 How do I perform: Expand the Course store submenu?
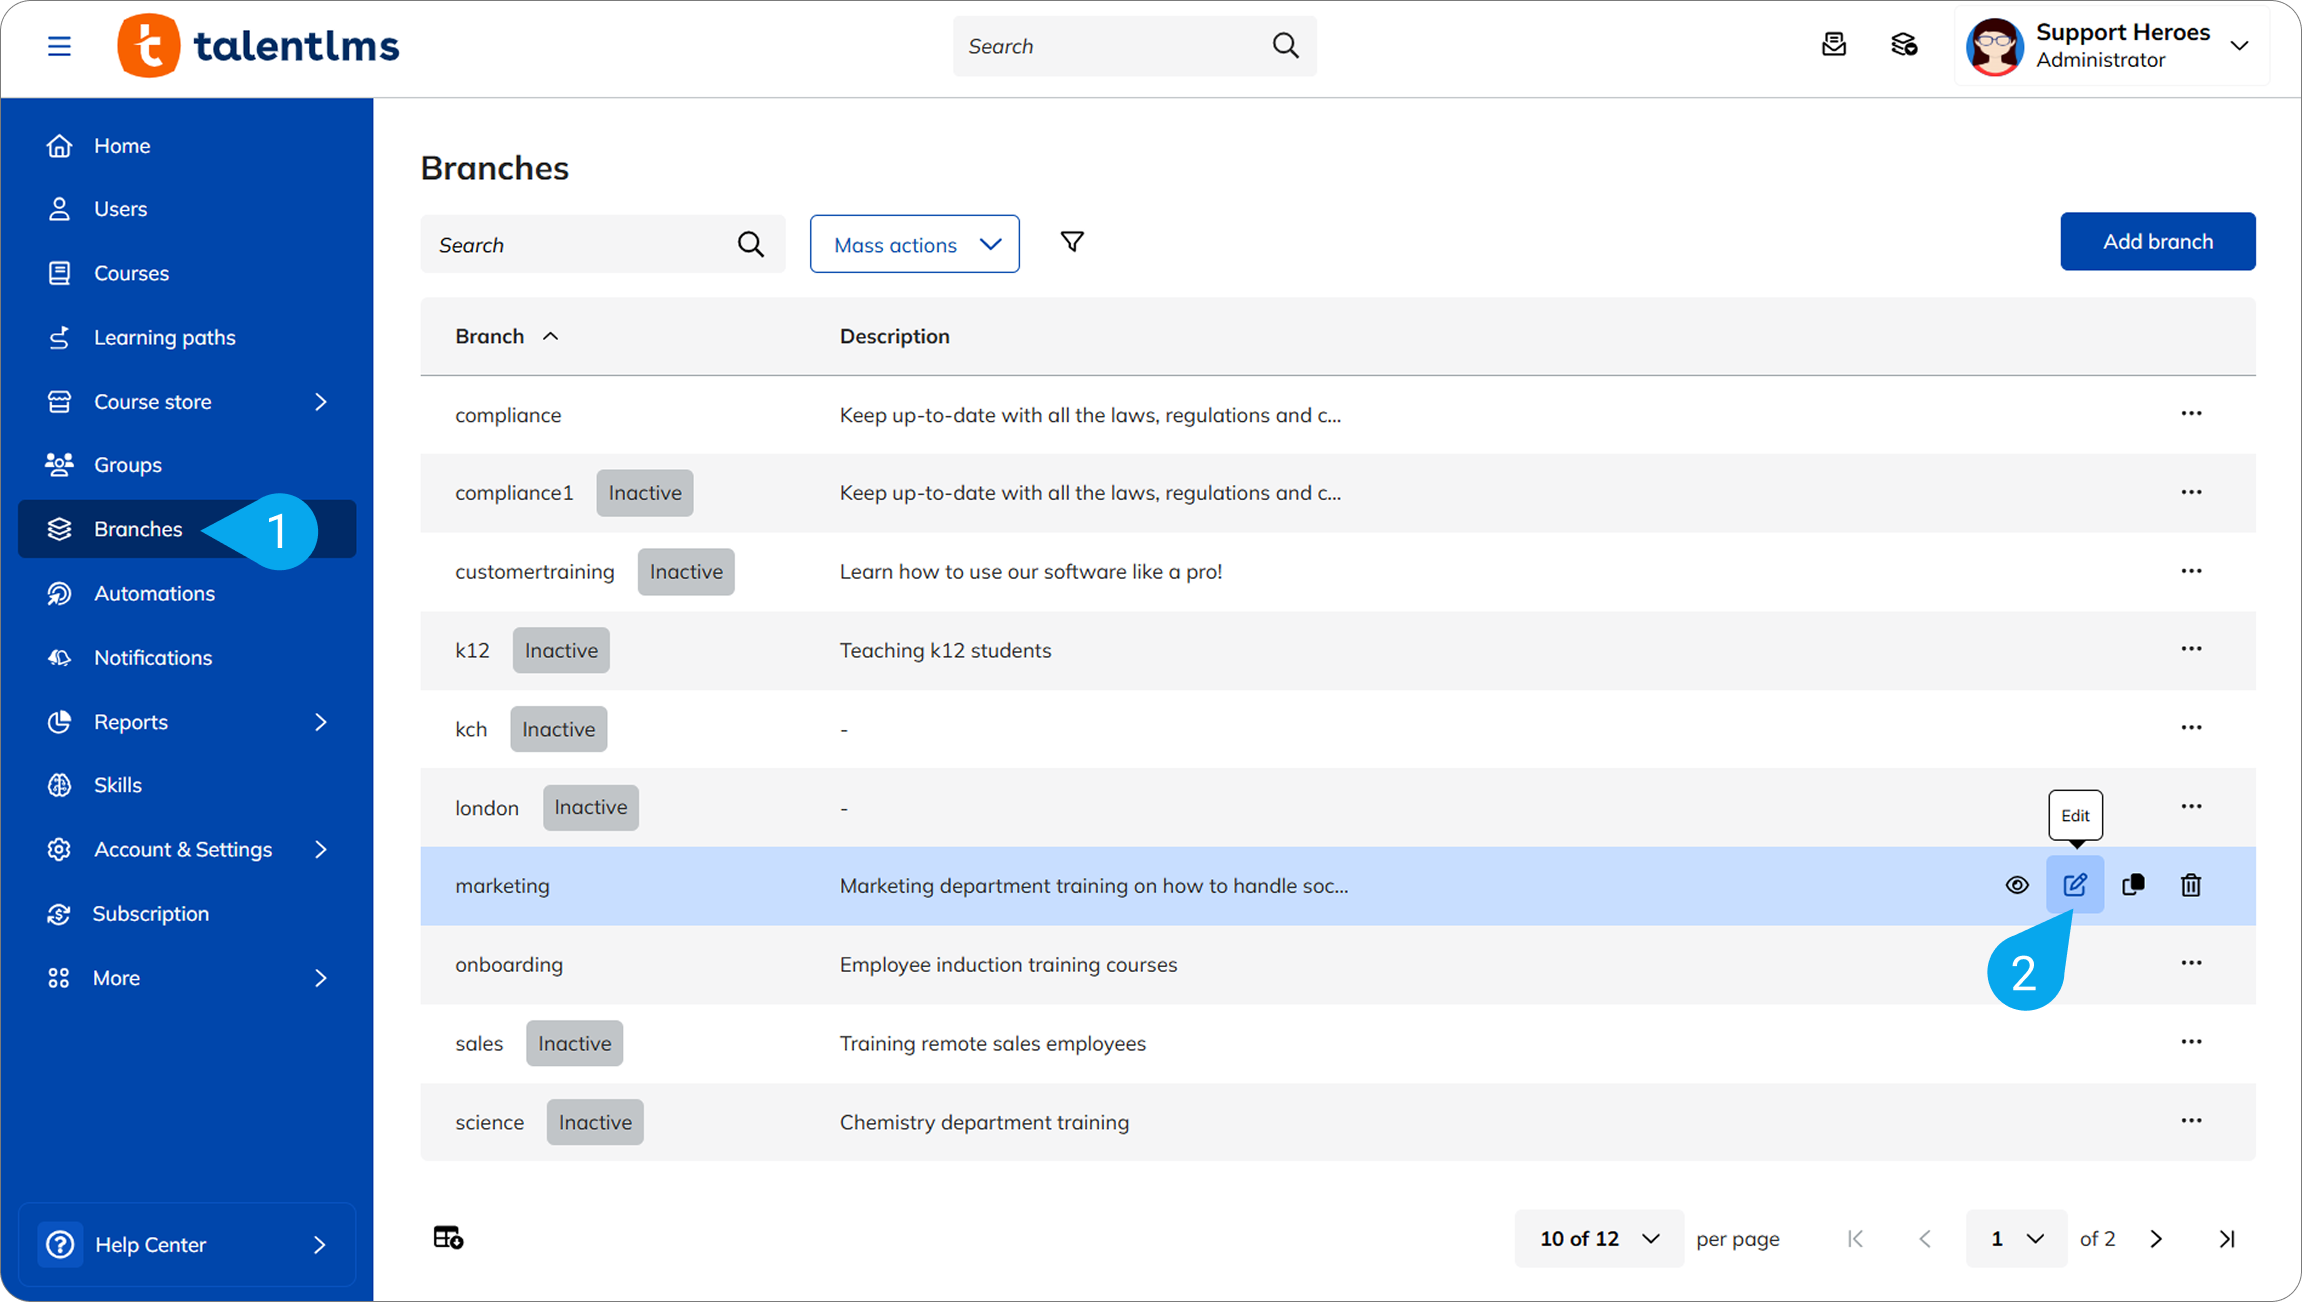point(320,402)
